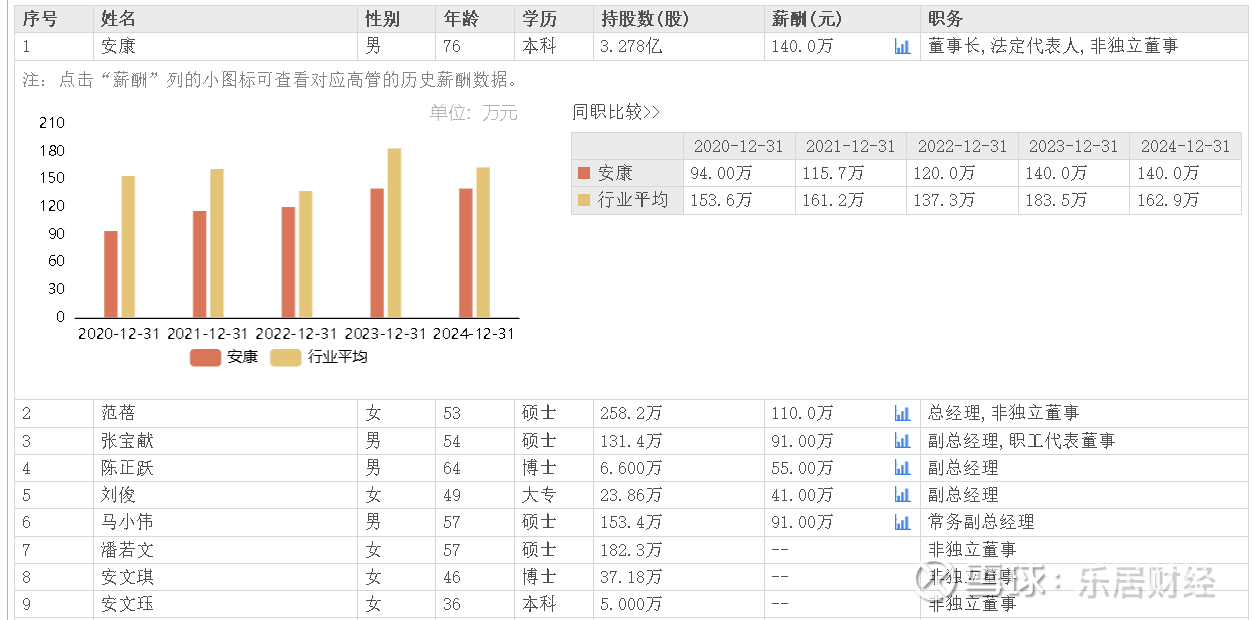
Task: Click the 性别 column header
Action: pos(382,19)
